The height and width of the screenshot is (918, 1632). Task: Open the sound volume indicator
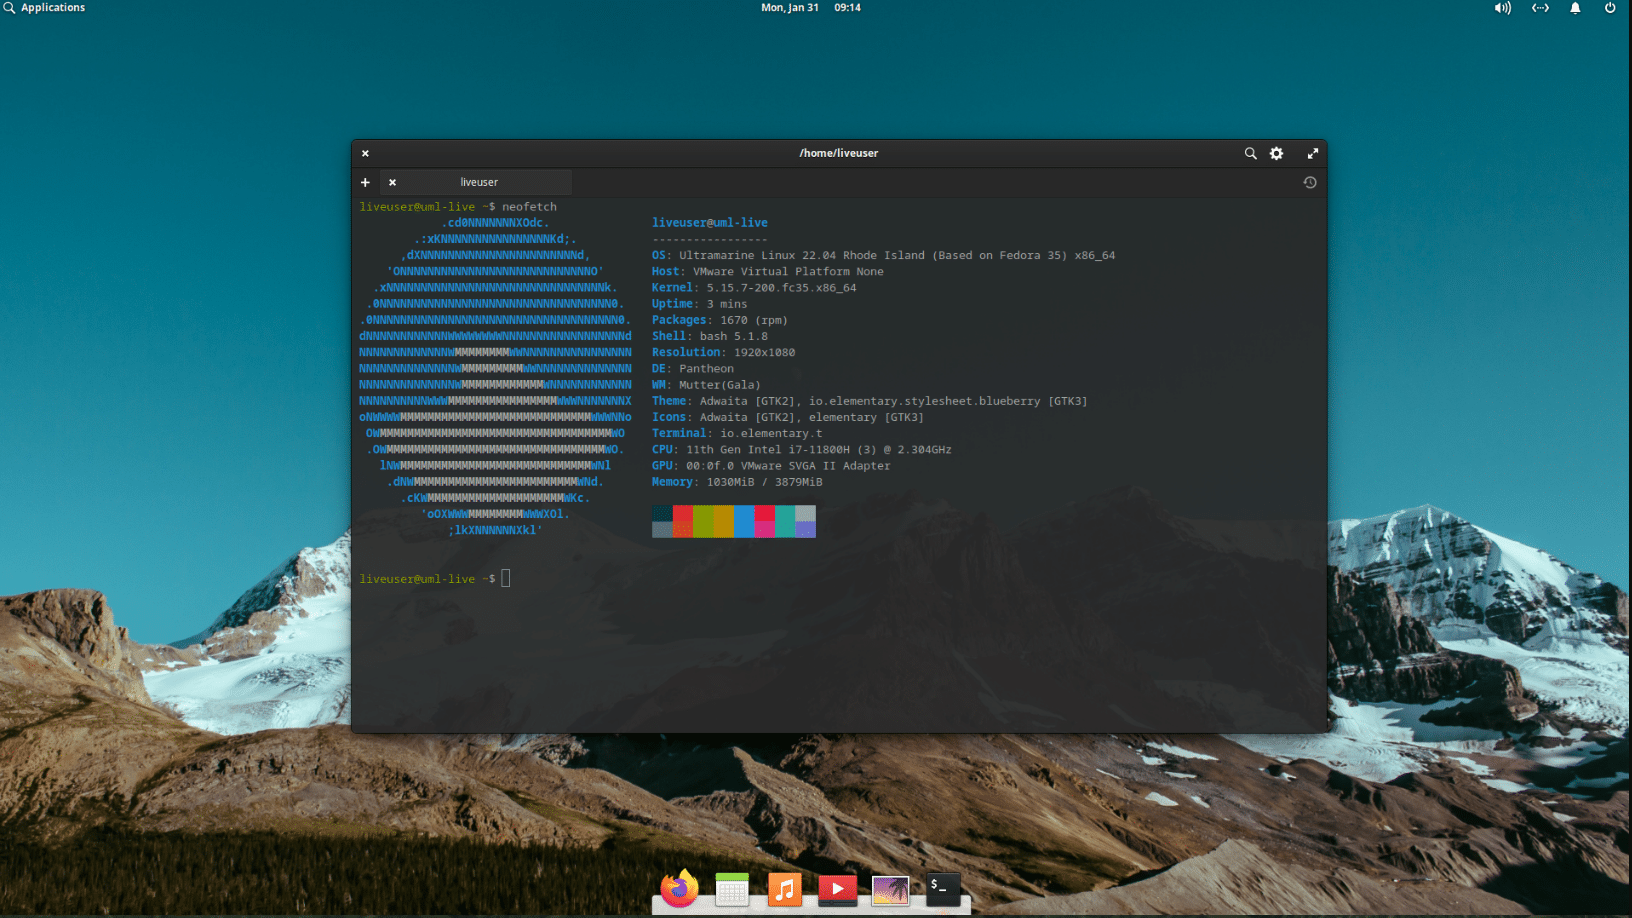(x=1503, y=7)
